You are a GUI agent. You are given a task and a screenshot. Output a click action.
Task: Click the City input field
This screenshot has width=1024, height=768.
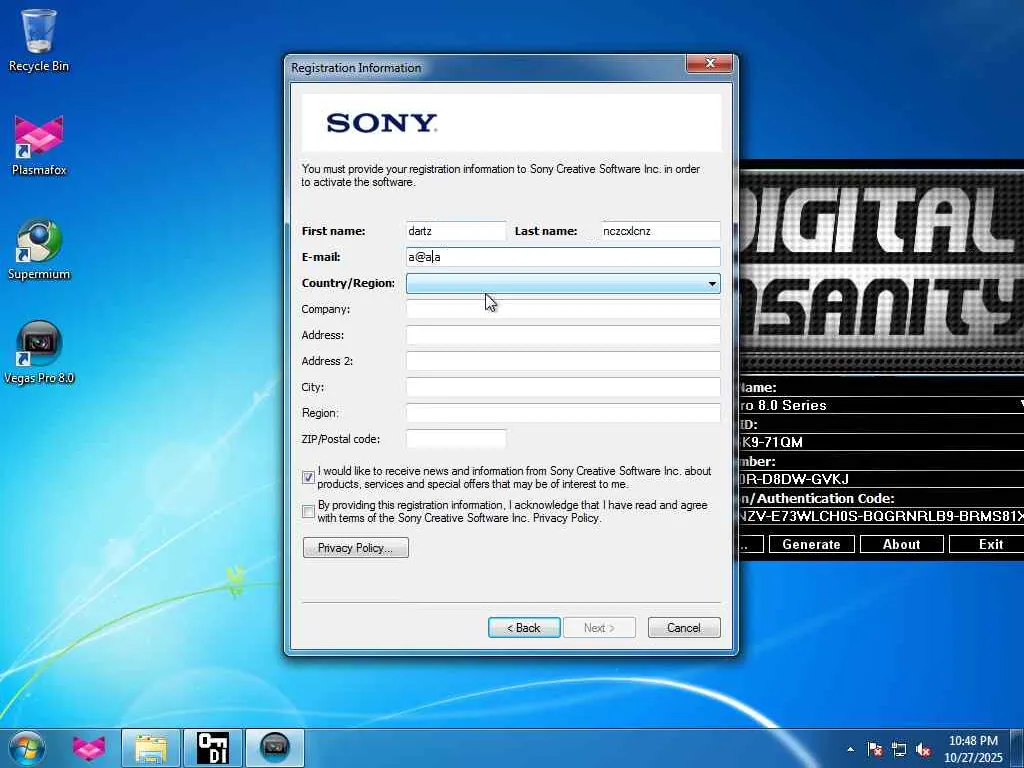tap(563, 387)
